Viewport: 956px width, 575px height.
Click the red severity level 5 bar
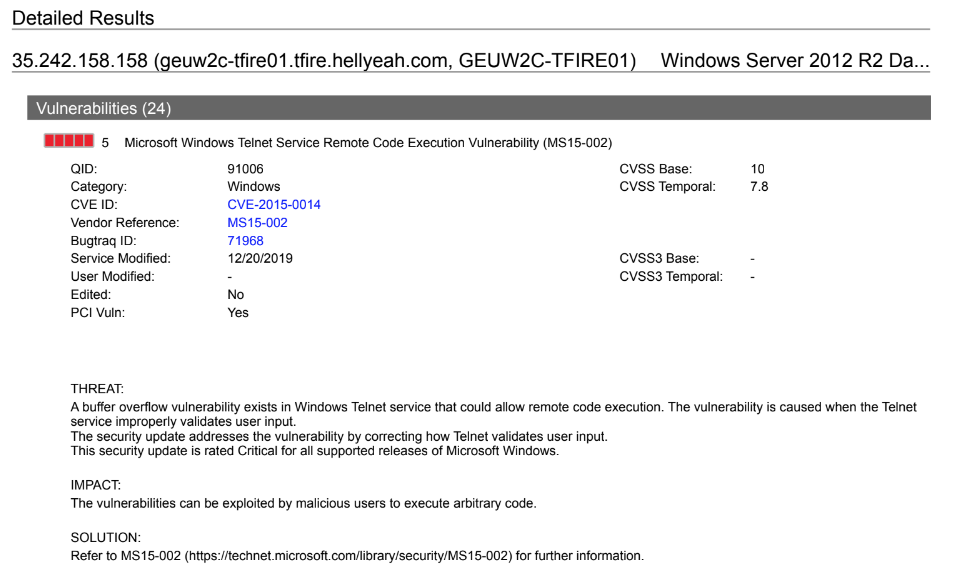tap(69, 141)
